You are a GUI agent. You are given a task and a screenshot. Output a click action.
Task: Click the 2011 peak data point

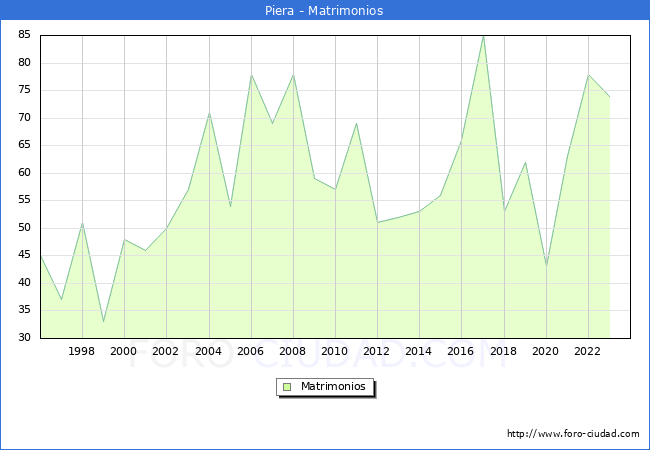[x=356, y=124]
